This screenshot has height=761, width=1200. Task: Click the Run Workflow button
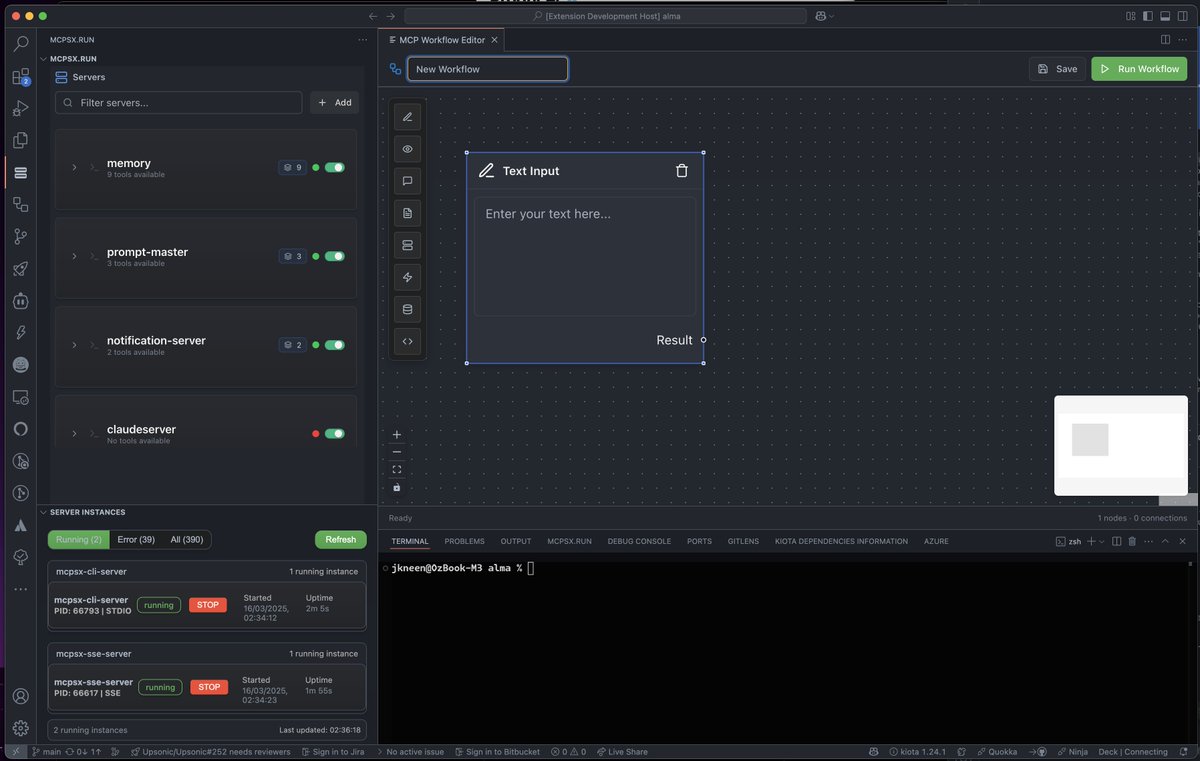(1139, 69)
